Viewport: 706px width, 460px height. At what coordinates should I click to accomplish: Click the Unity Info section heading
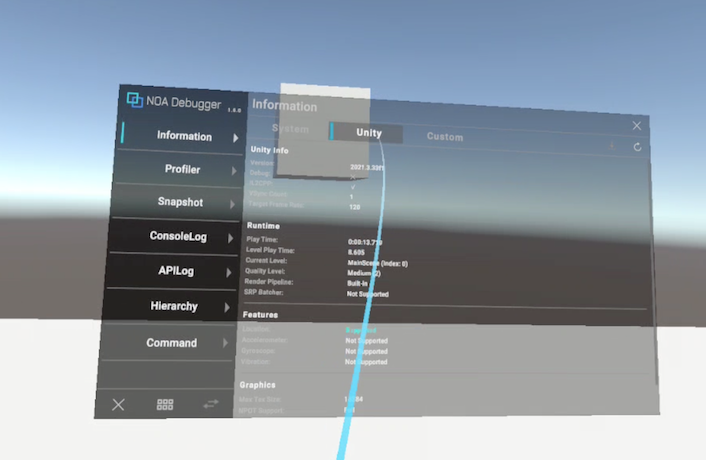(269, 150)
